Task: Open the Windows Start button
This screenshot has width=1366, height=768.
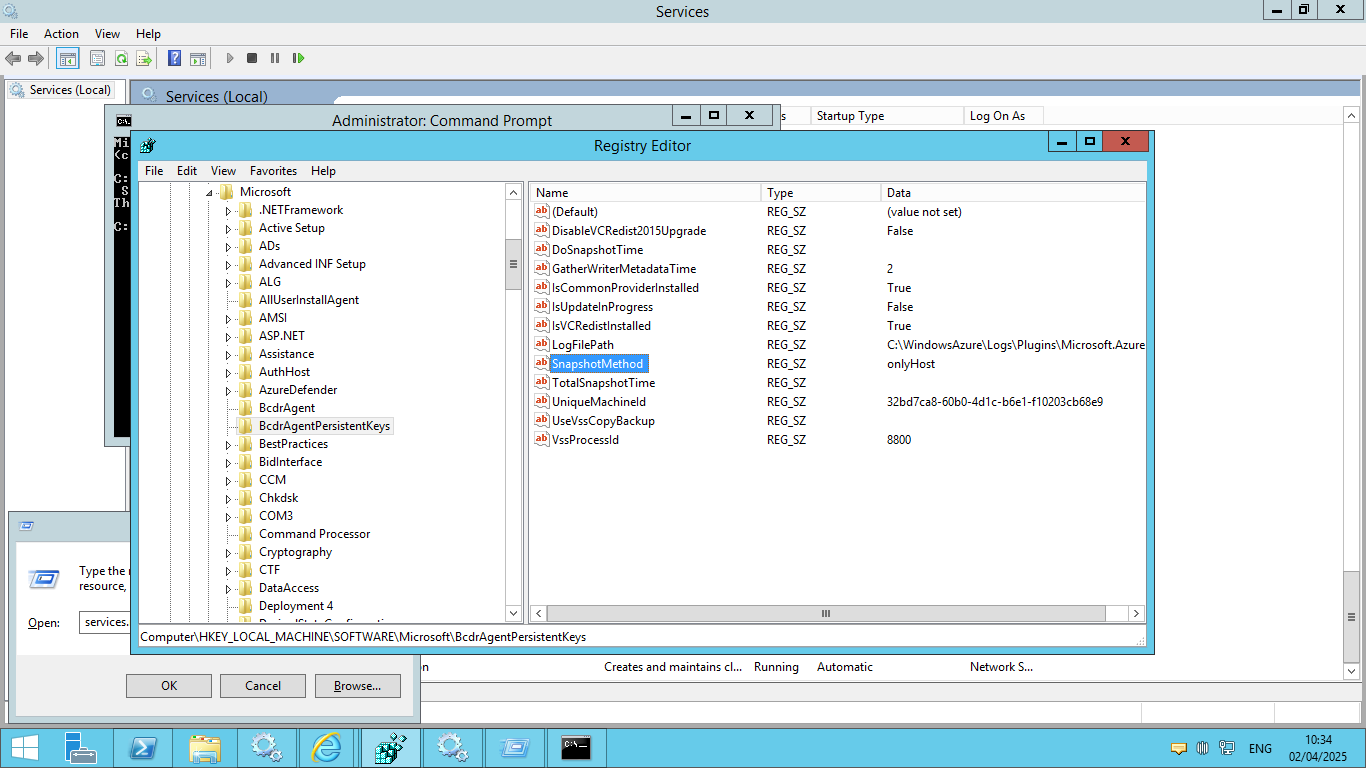Action: click(25, 748)
